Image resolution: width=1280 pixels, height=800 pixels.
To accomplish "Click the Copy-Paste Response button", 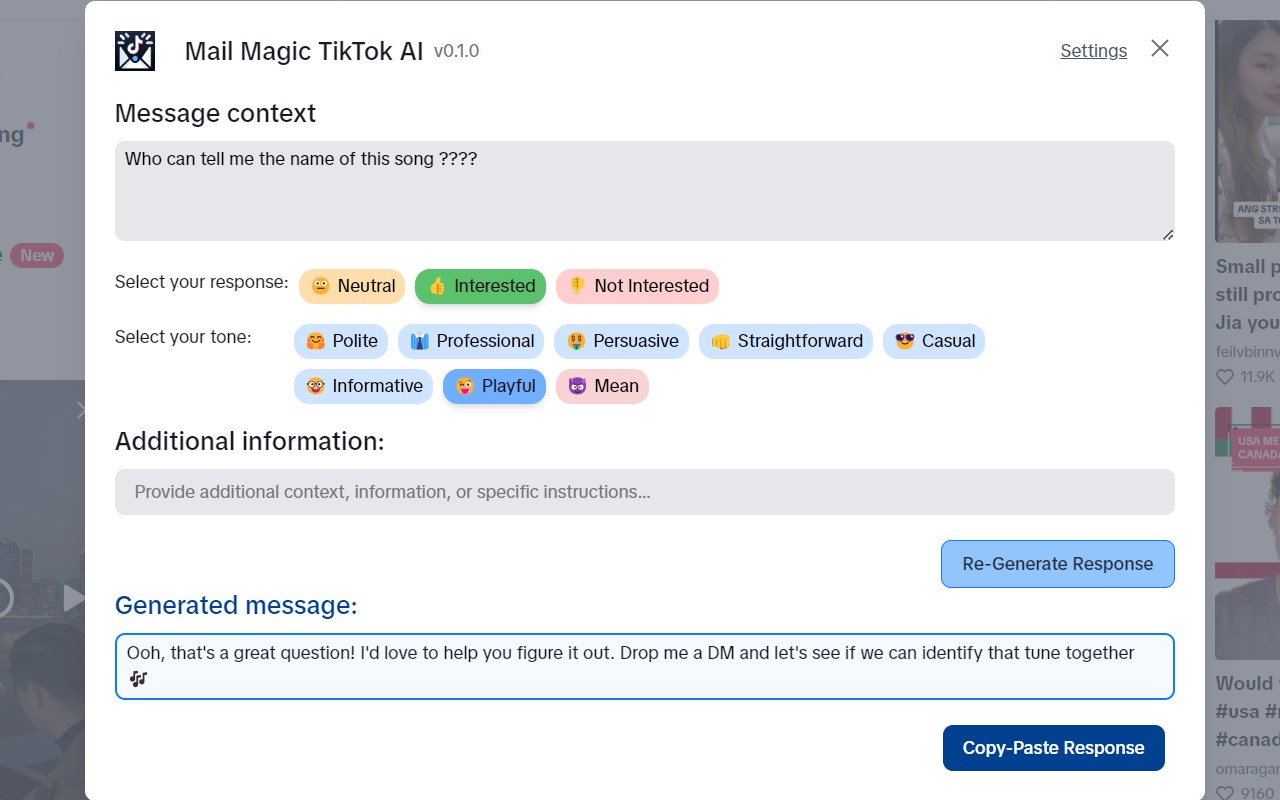I will [x=1053, y=748].
